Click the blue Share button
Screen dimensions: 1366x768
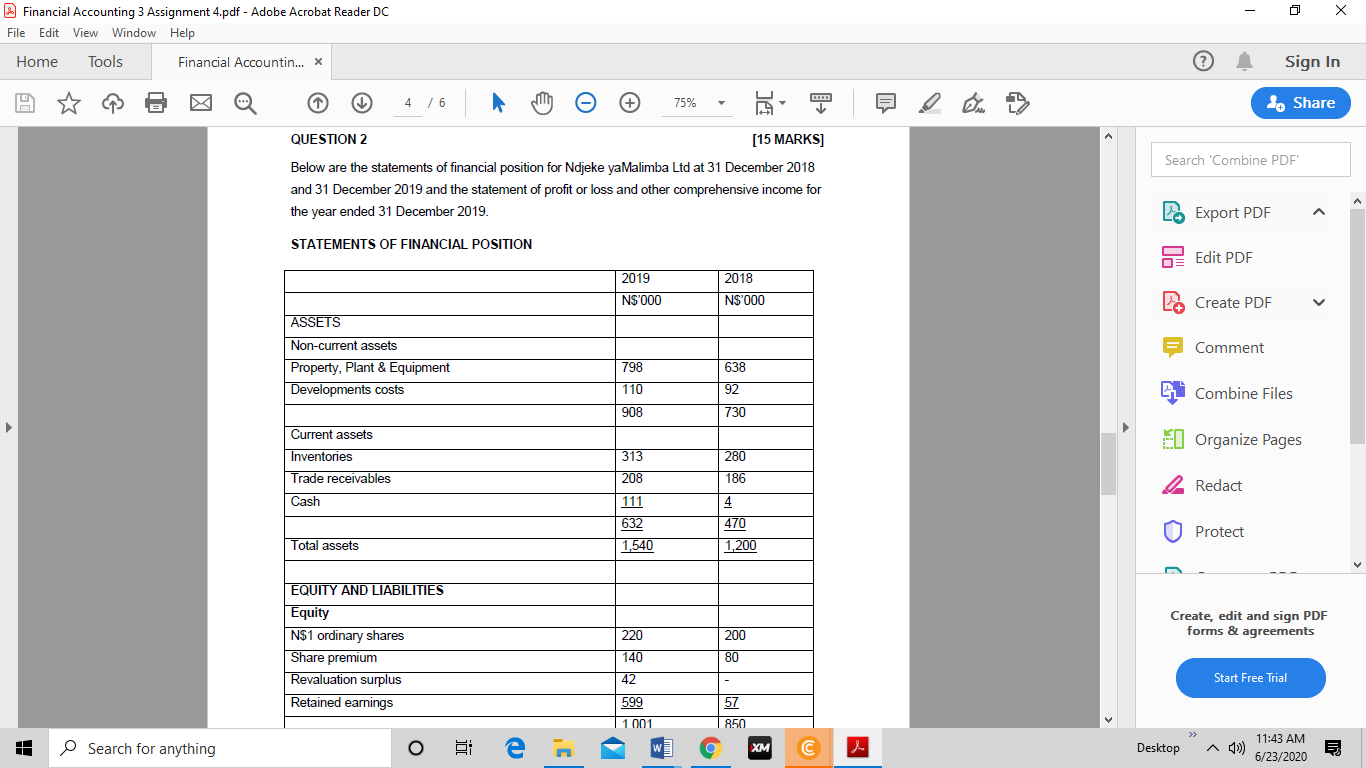click(1300, 103)
